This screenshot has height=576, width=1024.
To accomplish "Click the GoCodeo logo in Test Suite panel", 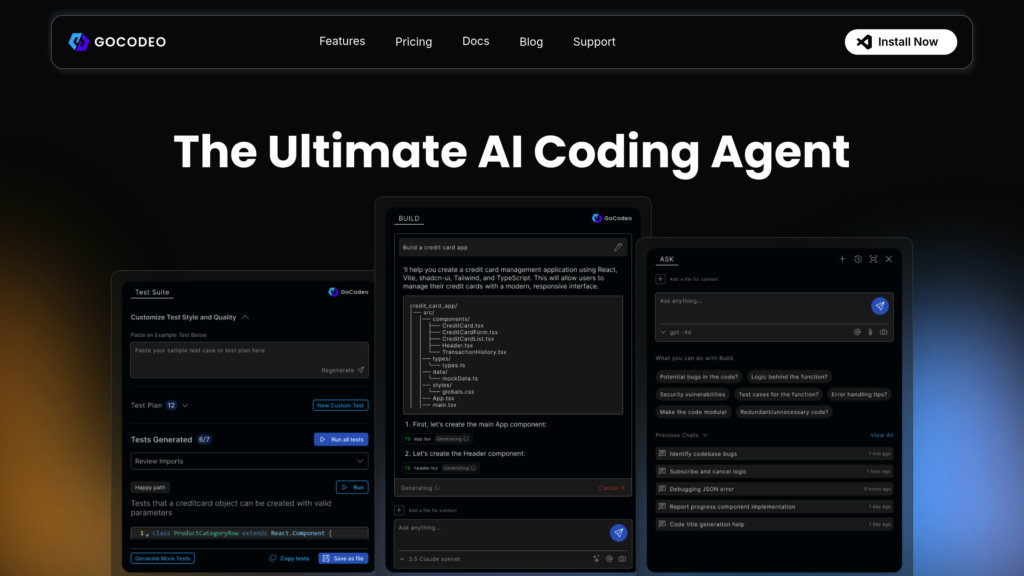I will (348, 292).
